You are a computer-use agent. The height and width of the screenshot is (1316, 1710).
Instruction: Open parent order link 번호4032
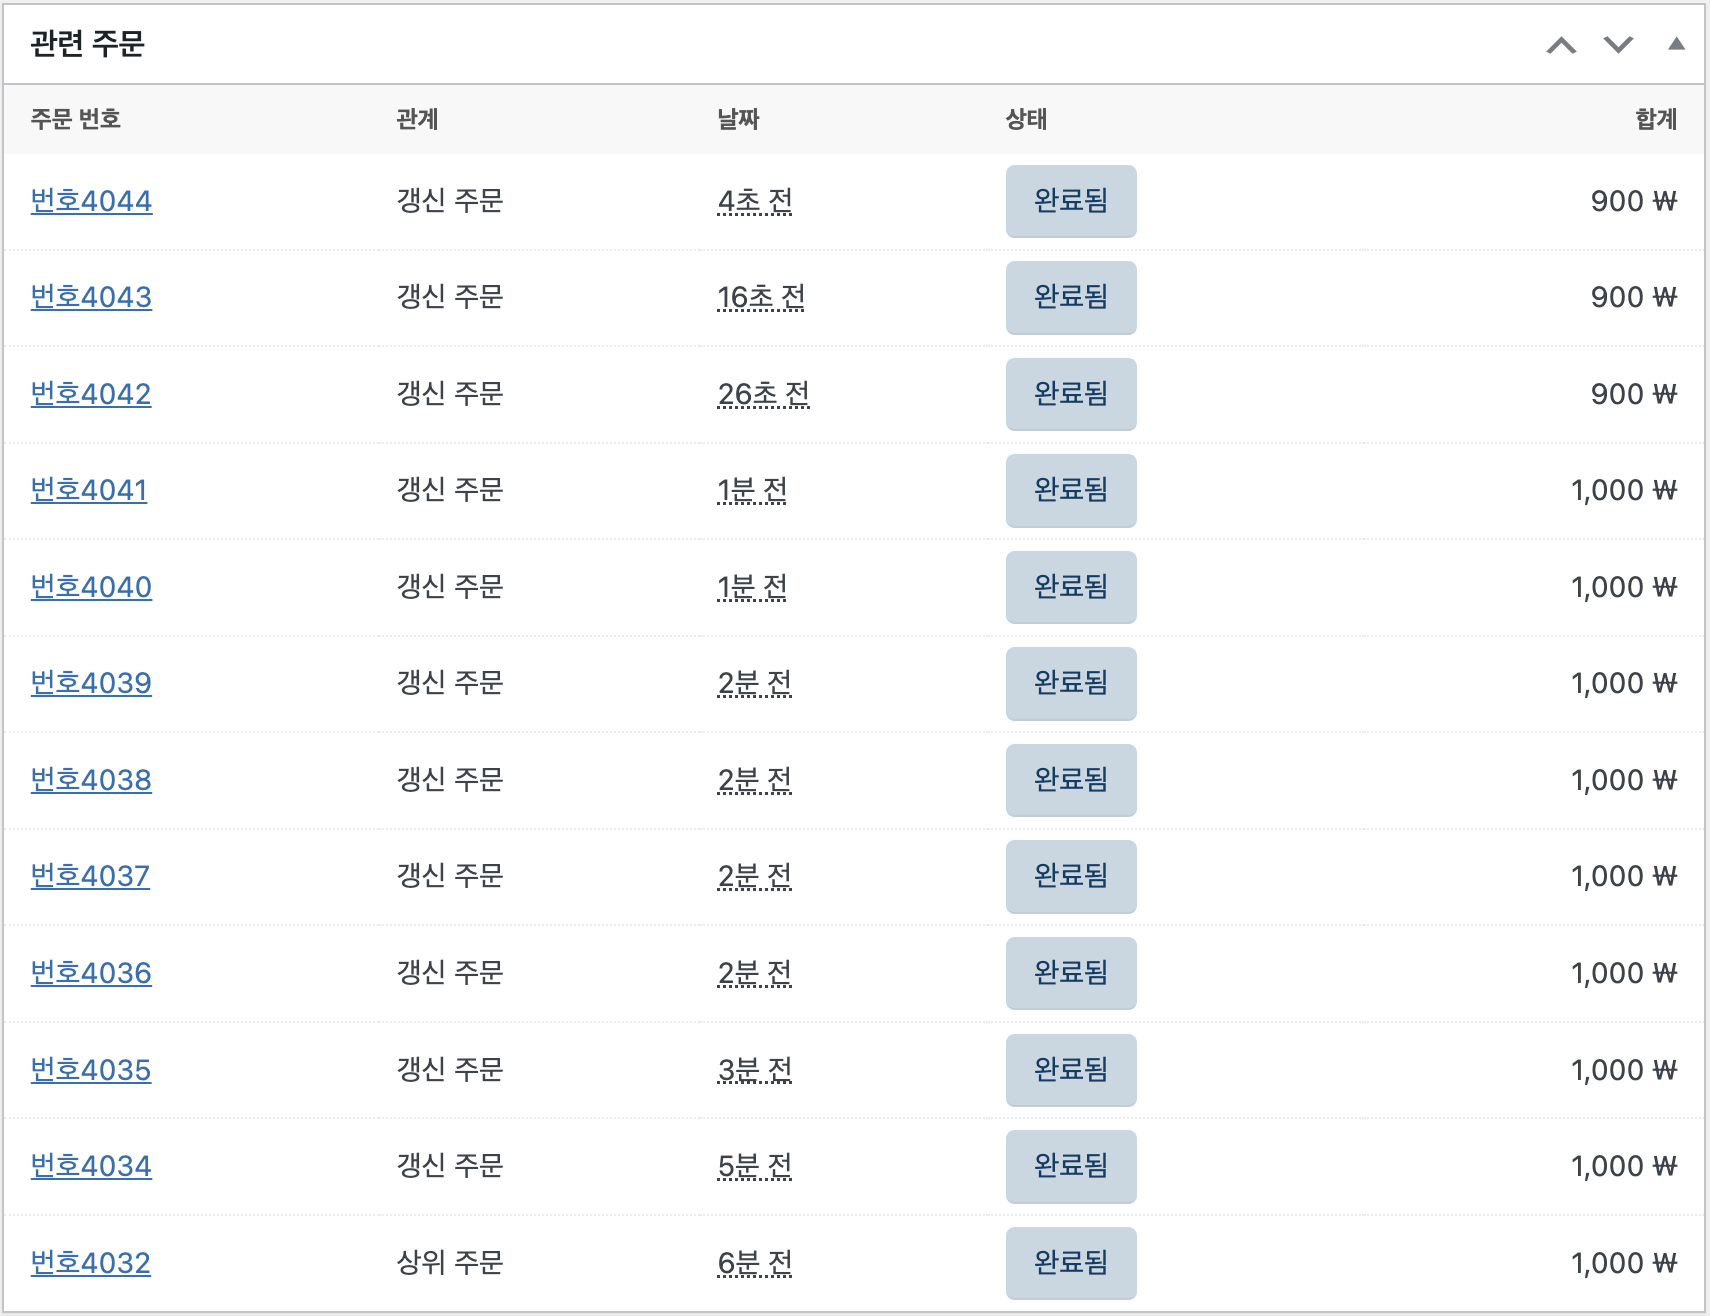pyautogui.click(x=91, y=1263)
